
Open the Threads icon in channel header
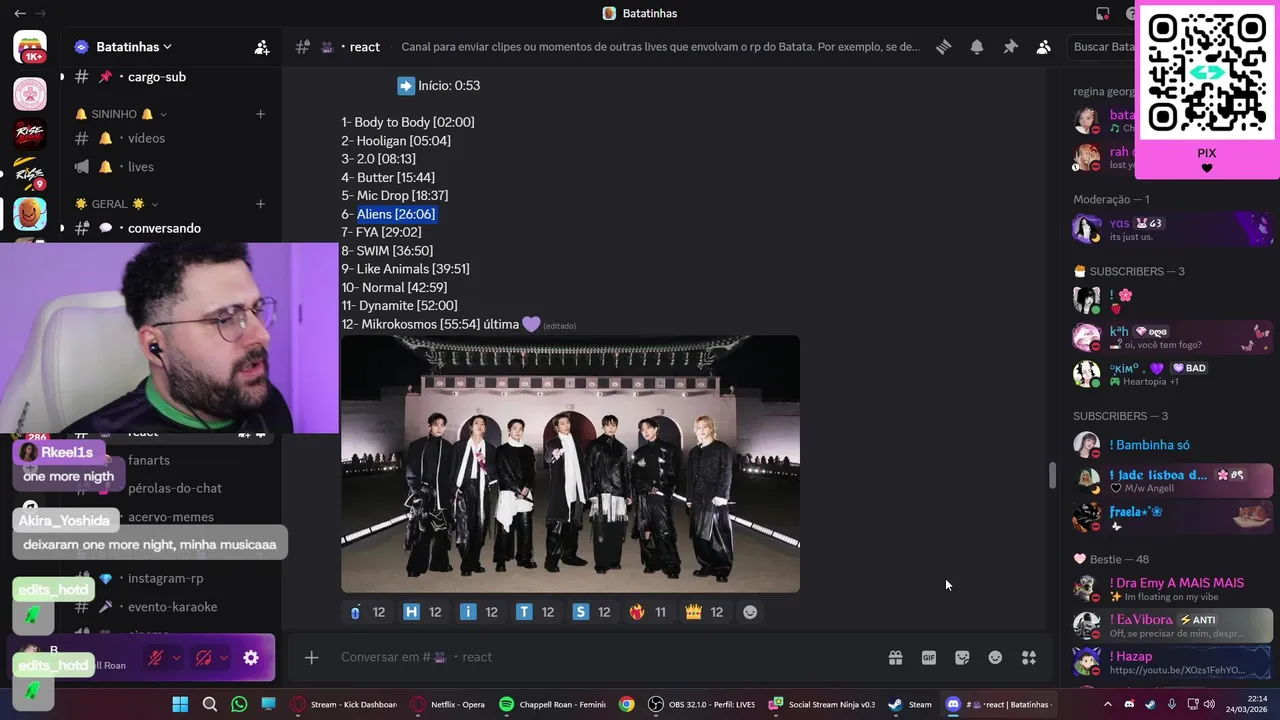coord(943,47)
